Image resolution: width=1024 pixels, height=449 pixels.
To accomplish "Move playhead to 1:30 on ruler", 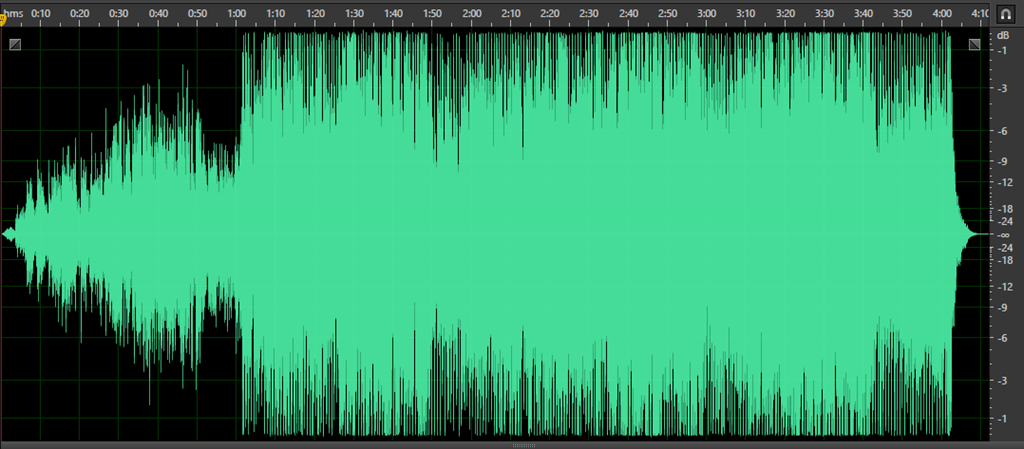I will click(x=355, y=13).
